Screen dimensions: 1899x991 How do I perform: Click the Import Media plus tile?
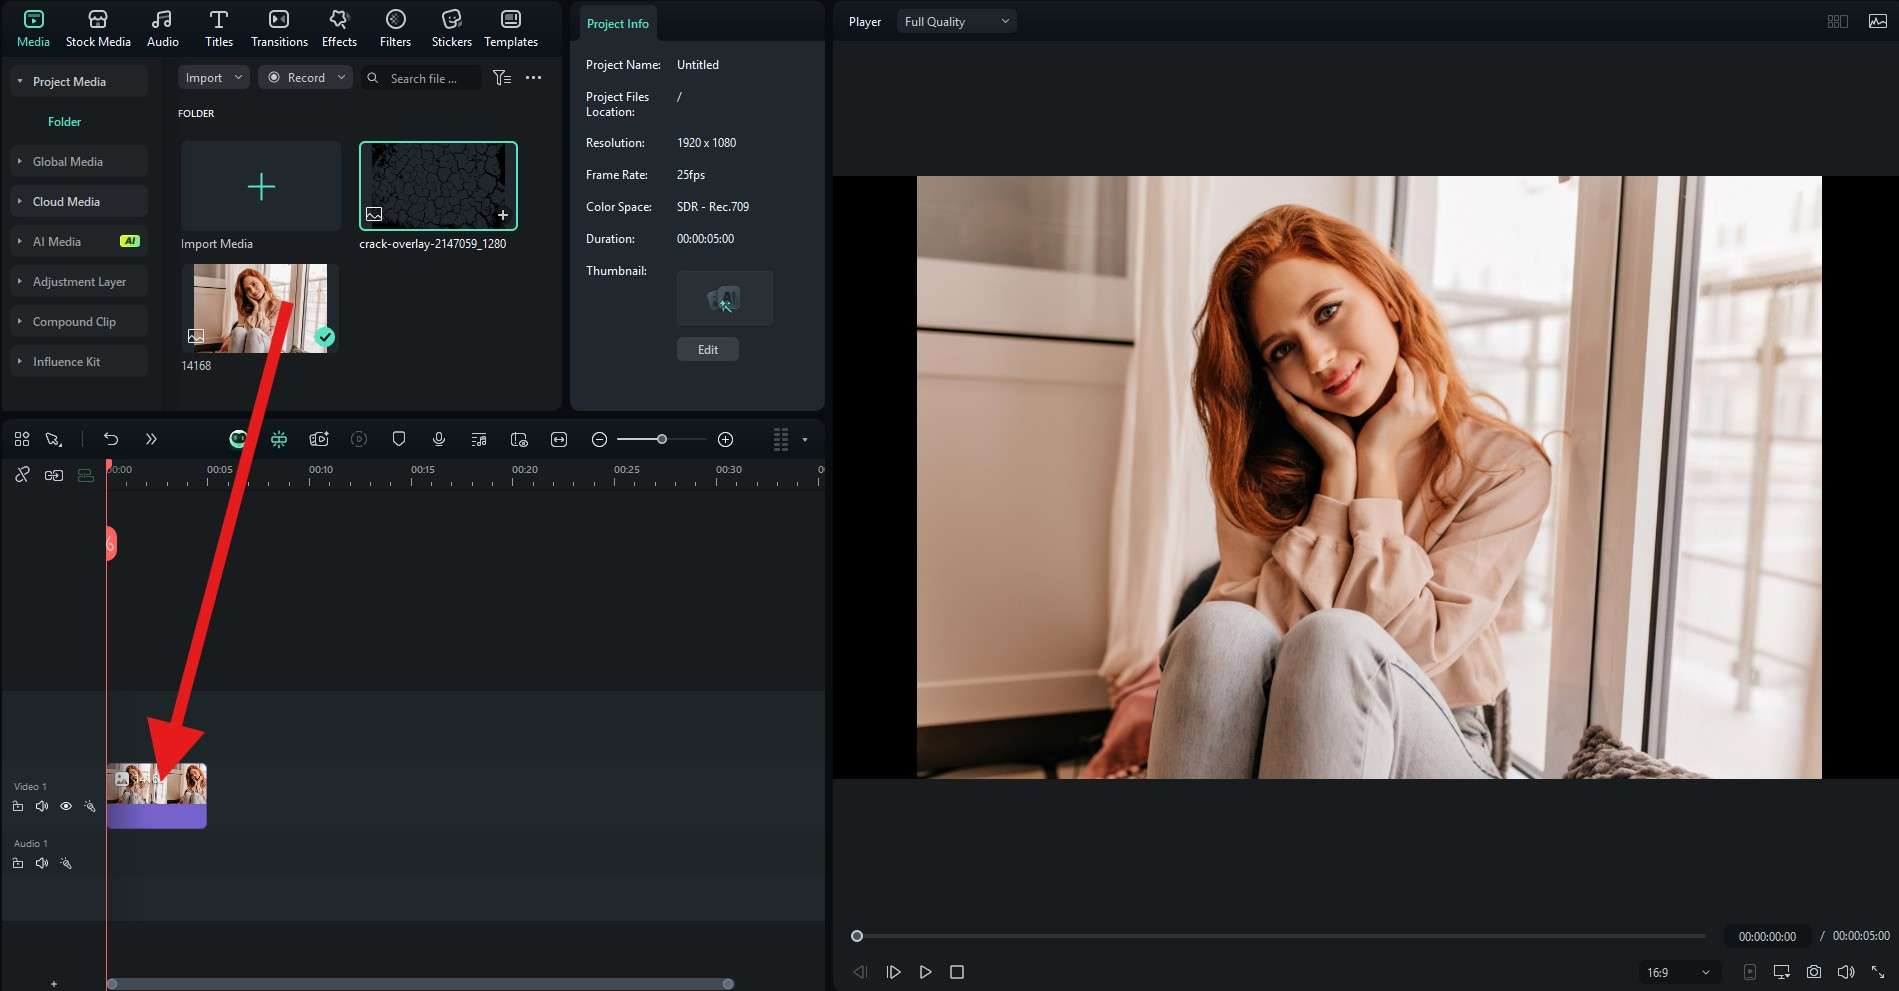(261, 186)
